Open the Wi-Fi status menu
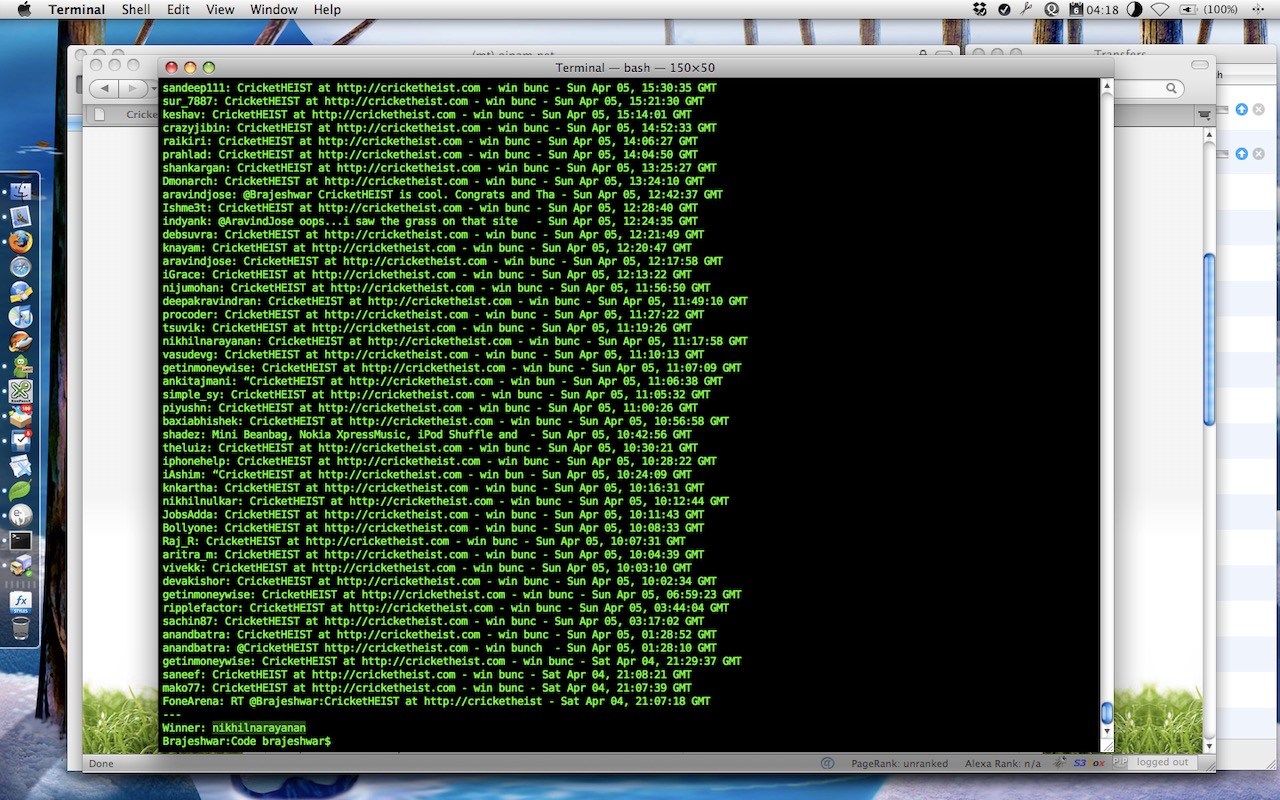The width and height of the screenshot is (1280, 800). pos(1160,9)
